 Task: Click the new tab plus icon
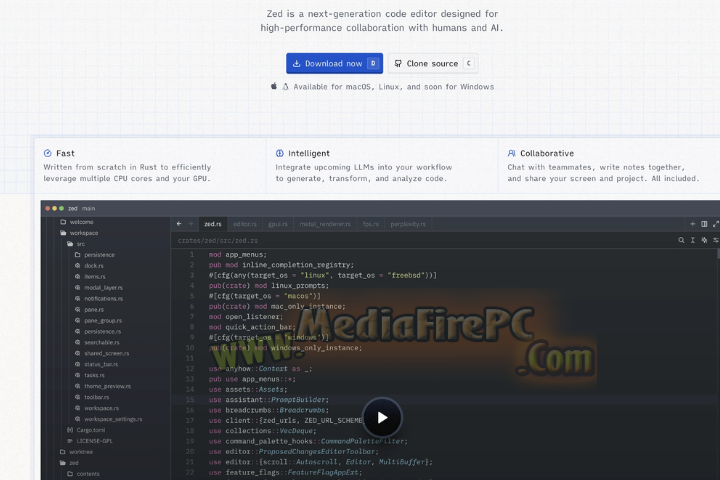point(692,224)
